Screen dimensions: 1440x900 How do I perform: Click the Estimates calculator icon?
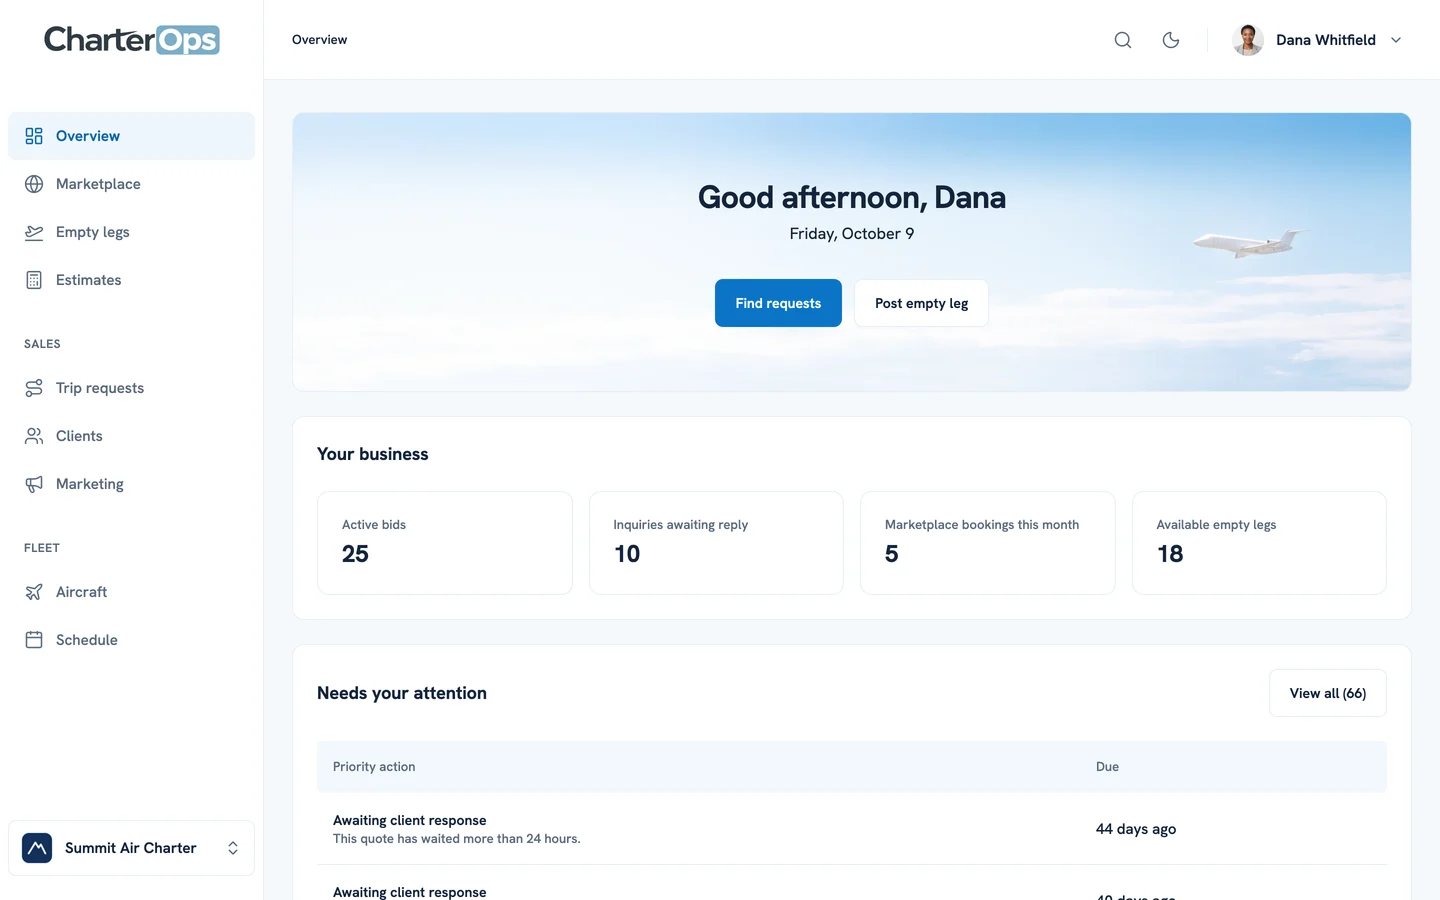click(x=34, y=280)
